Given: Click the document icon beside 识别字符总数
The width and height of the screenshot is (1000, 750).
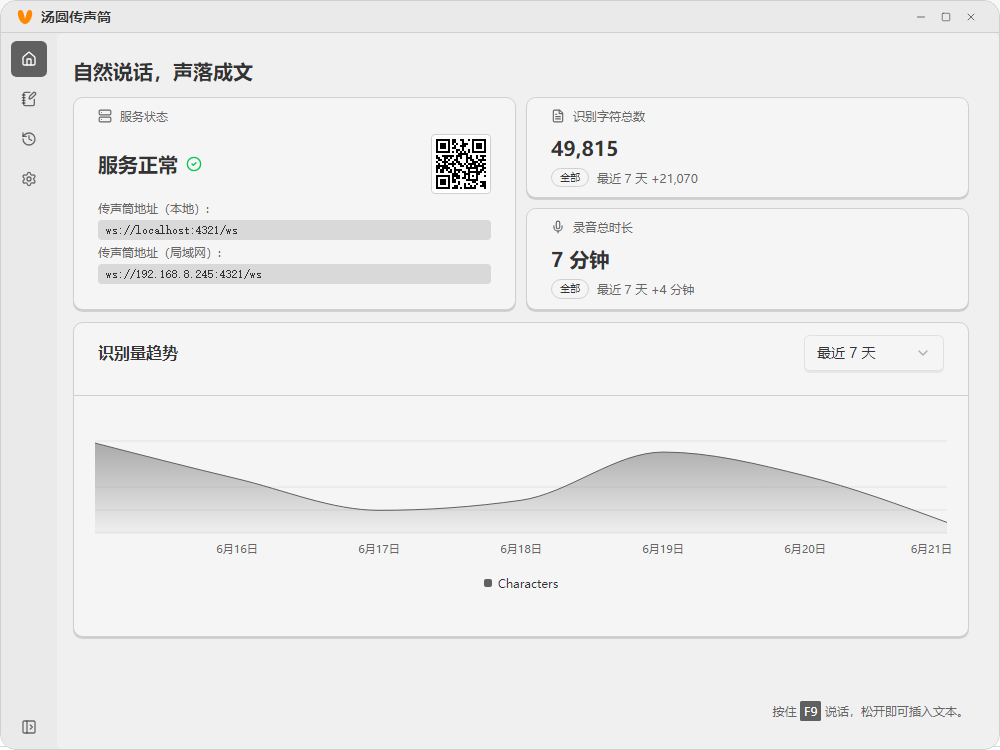Looking at the screenshot, I should (x=558, y=116).
